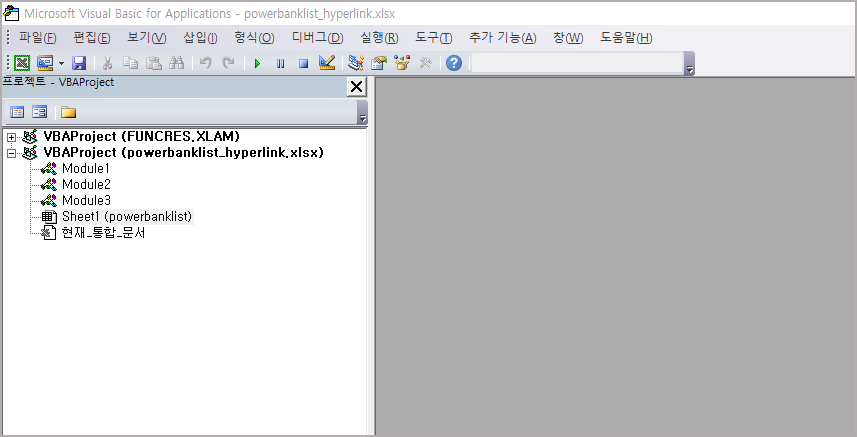The width and height of the screenshot is (857, 437).
Task: Select VBAProject (powerbanklist_hyperlink.xlsx) in the tree
Action: tap(183, 152)
